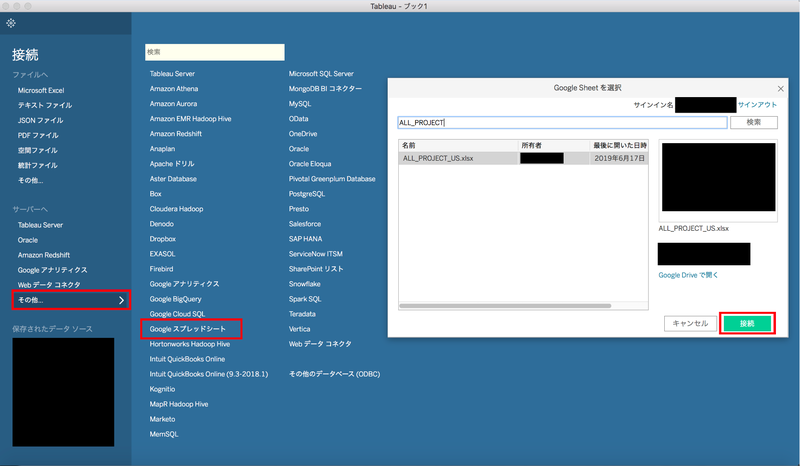Select その他のデータベース (ODBC)
This screenshot has height=466, width=800.
(334, 374)
